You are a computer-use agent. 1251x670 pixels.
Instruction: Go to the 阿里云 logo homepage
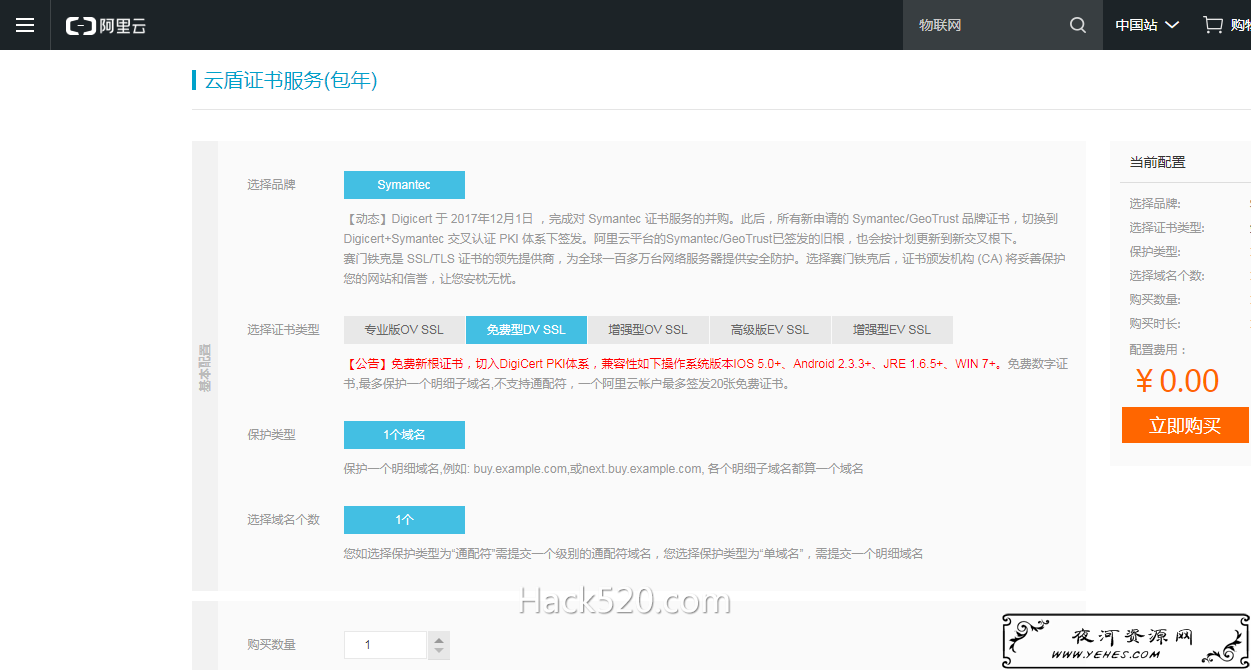pos(106,26)
